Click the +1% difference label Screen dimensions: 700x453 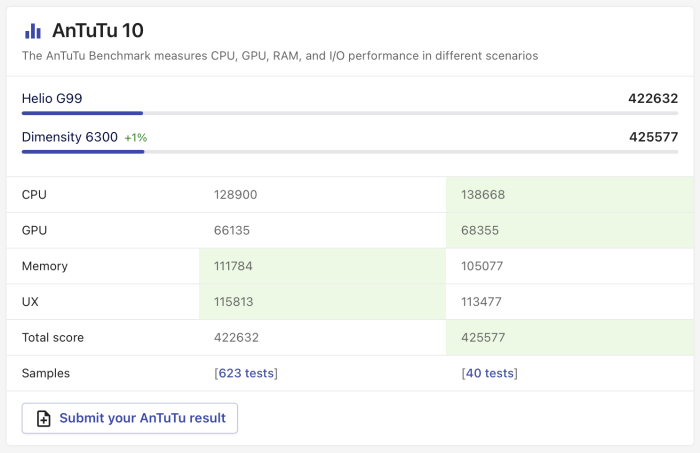pos(136,137)
